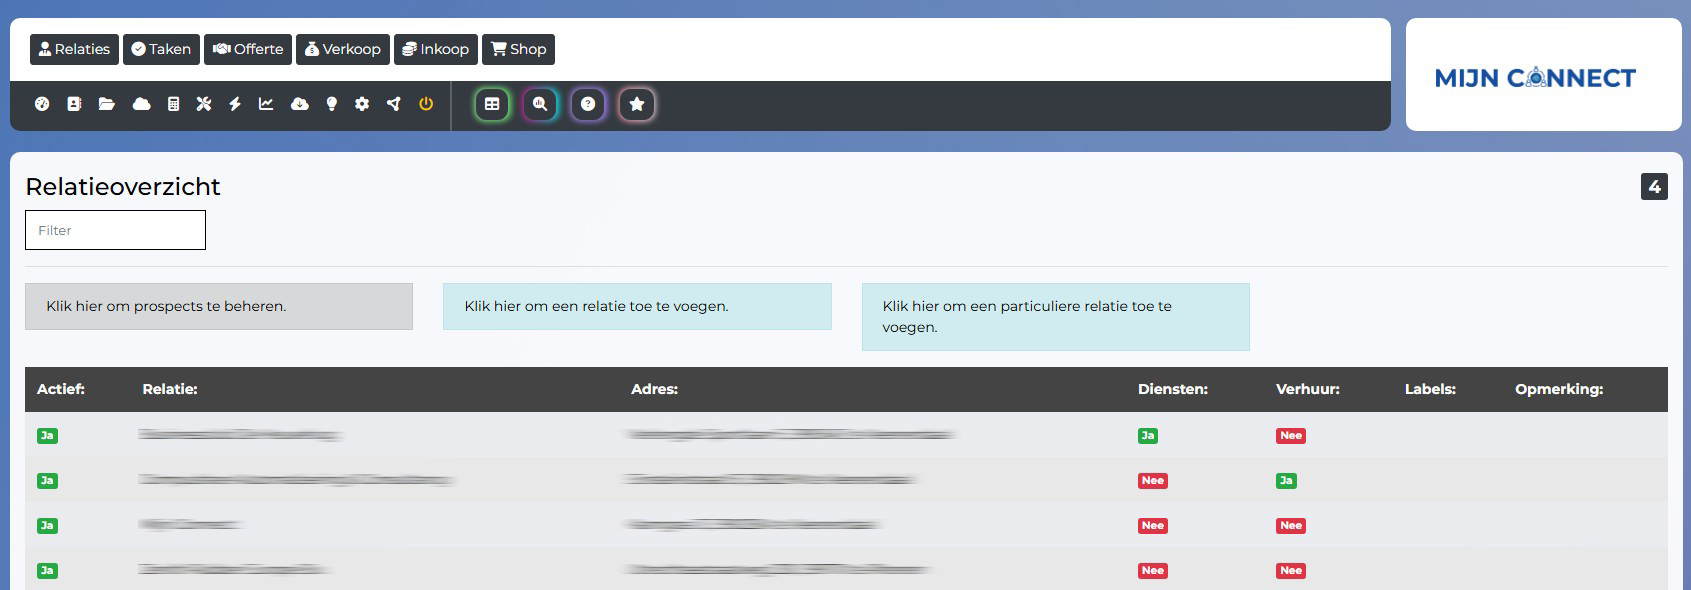Open the address book icon
This screenshot has height=590, width=1691.
74,104
